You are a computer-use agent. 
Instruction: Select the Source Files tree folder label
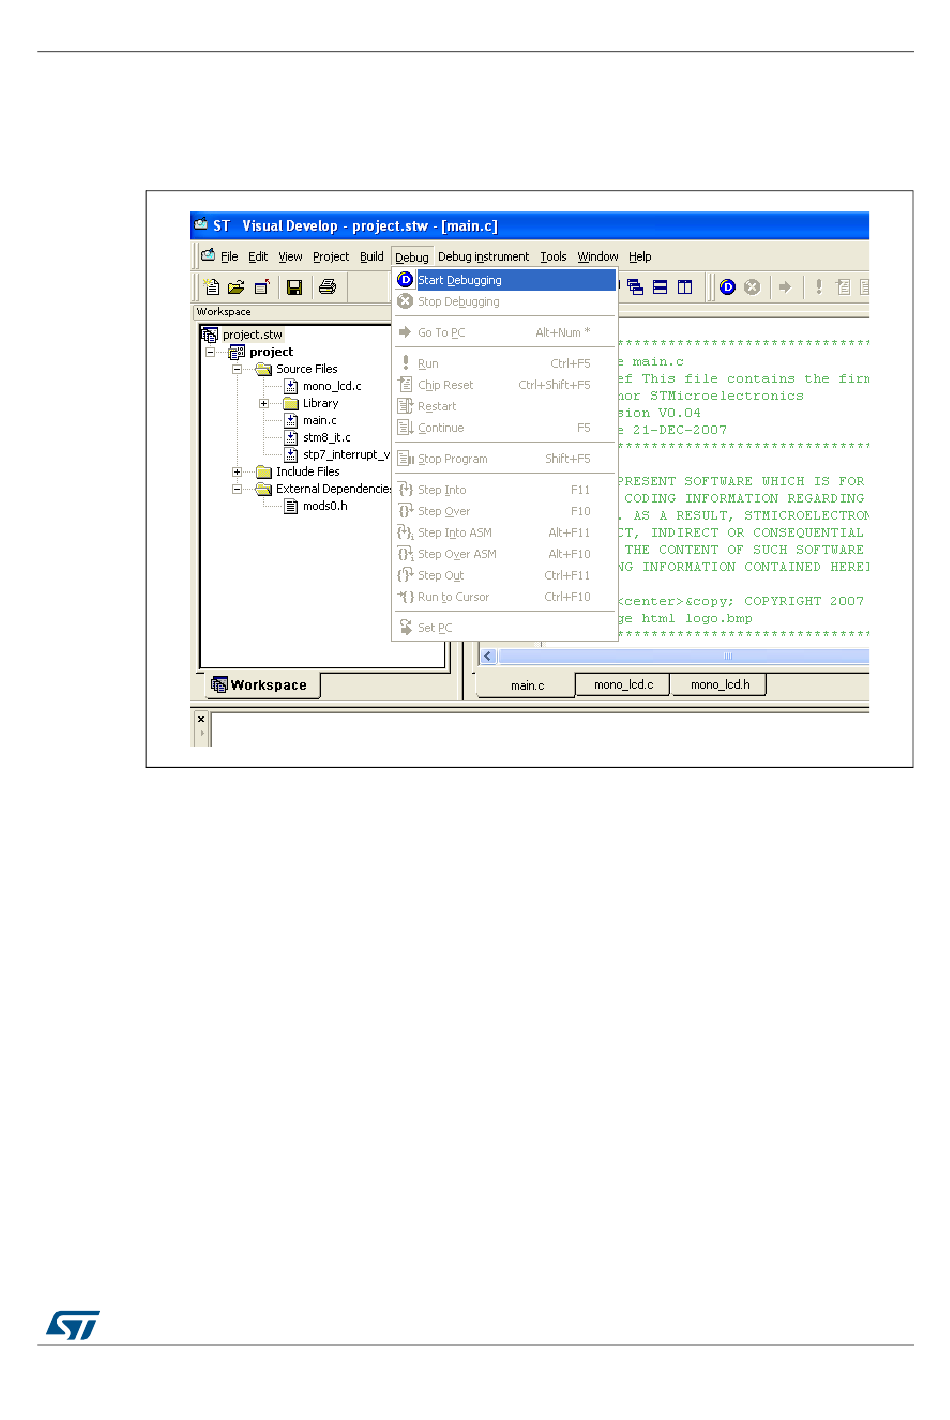(307, 369)
